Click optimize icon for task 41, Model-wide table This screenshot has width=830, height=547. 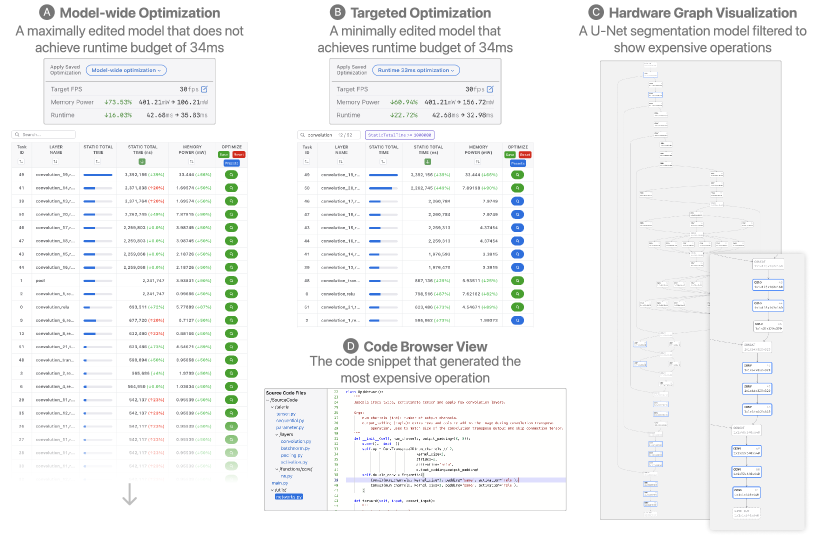pyautogui.click(x=231, y=187)
